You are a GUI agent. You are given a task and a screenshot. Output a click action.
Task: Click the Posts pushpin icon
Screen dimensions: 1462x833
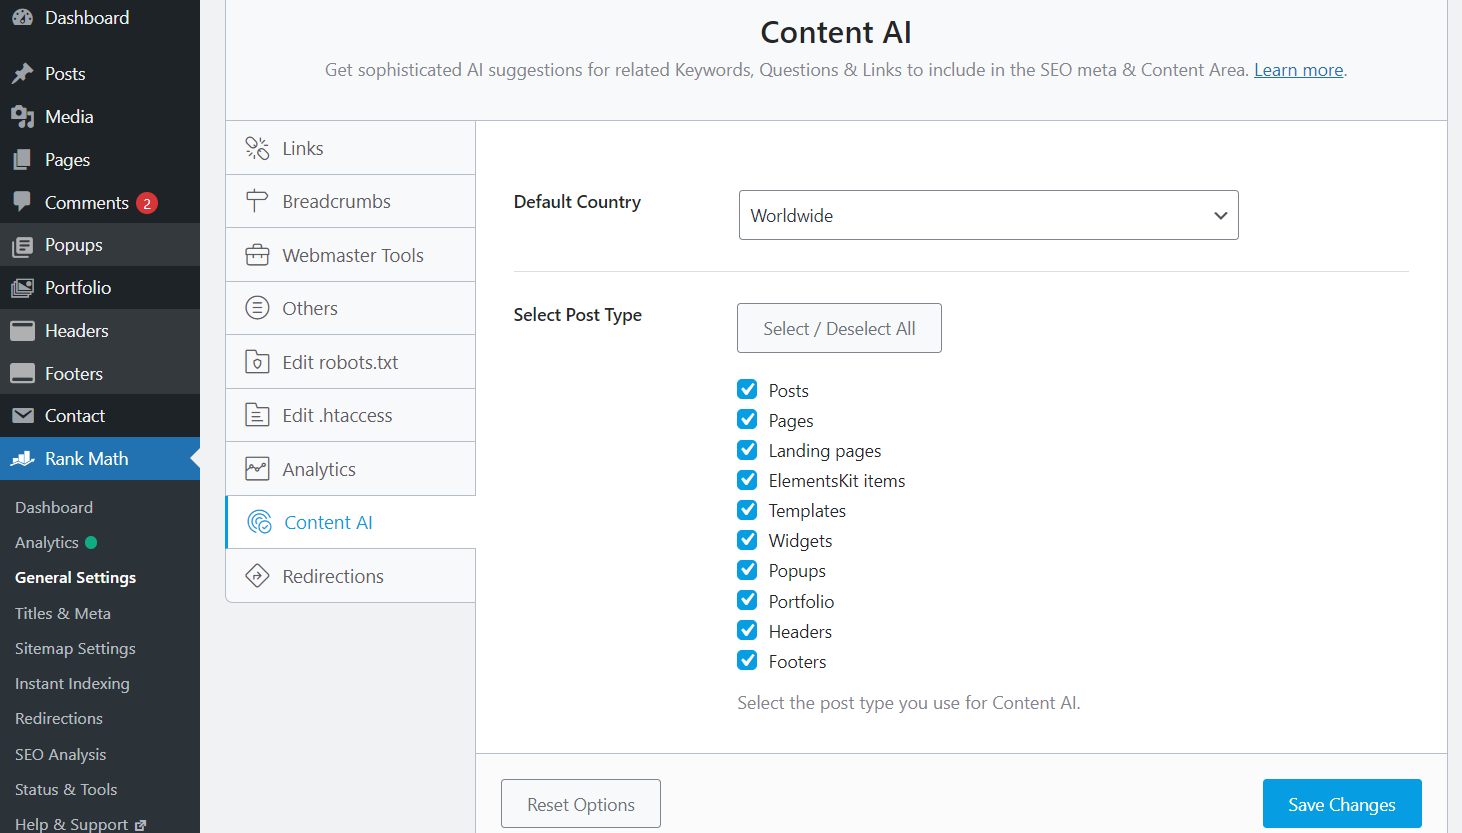click(x=22, y=74)
